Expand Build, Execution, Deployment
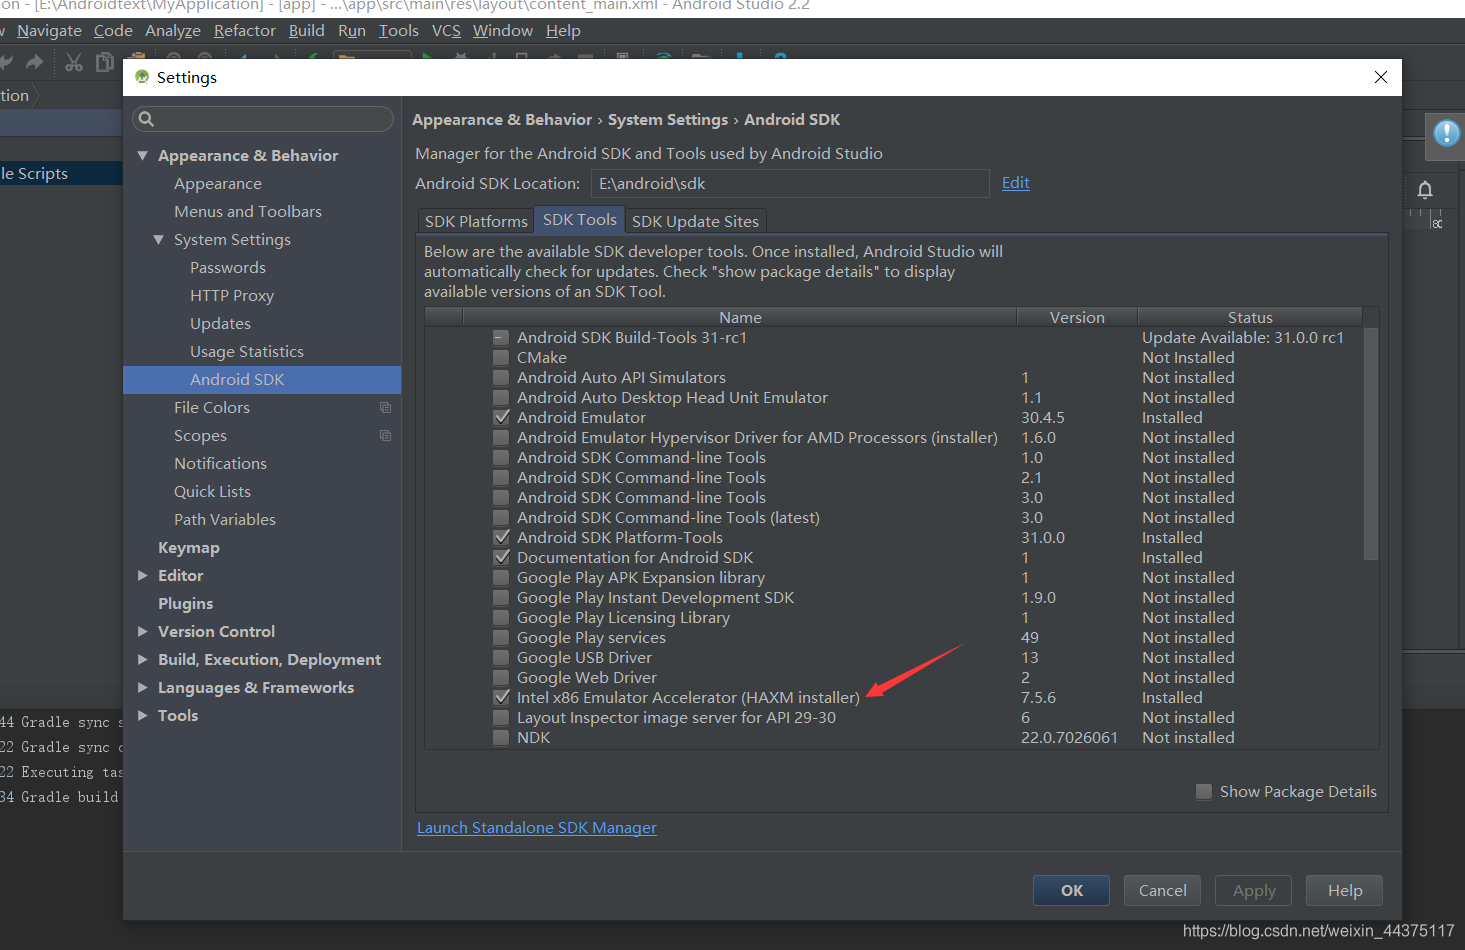 click(x=142, y=660)
